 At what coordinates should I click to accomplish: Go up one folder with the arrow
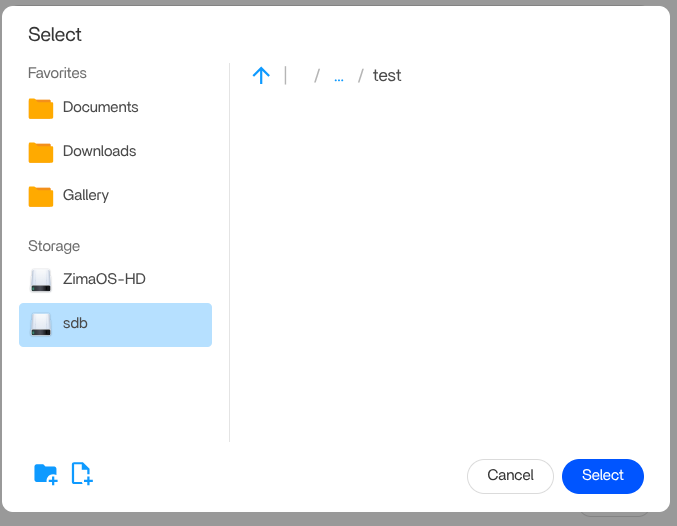coord(261,76)
